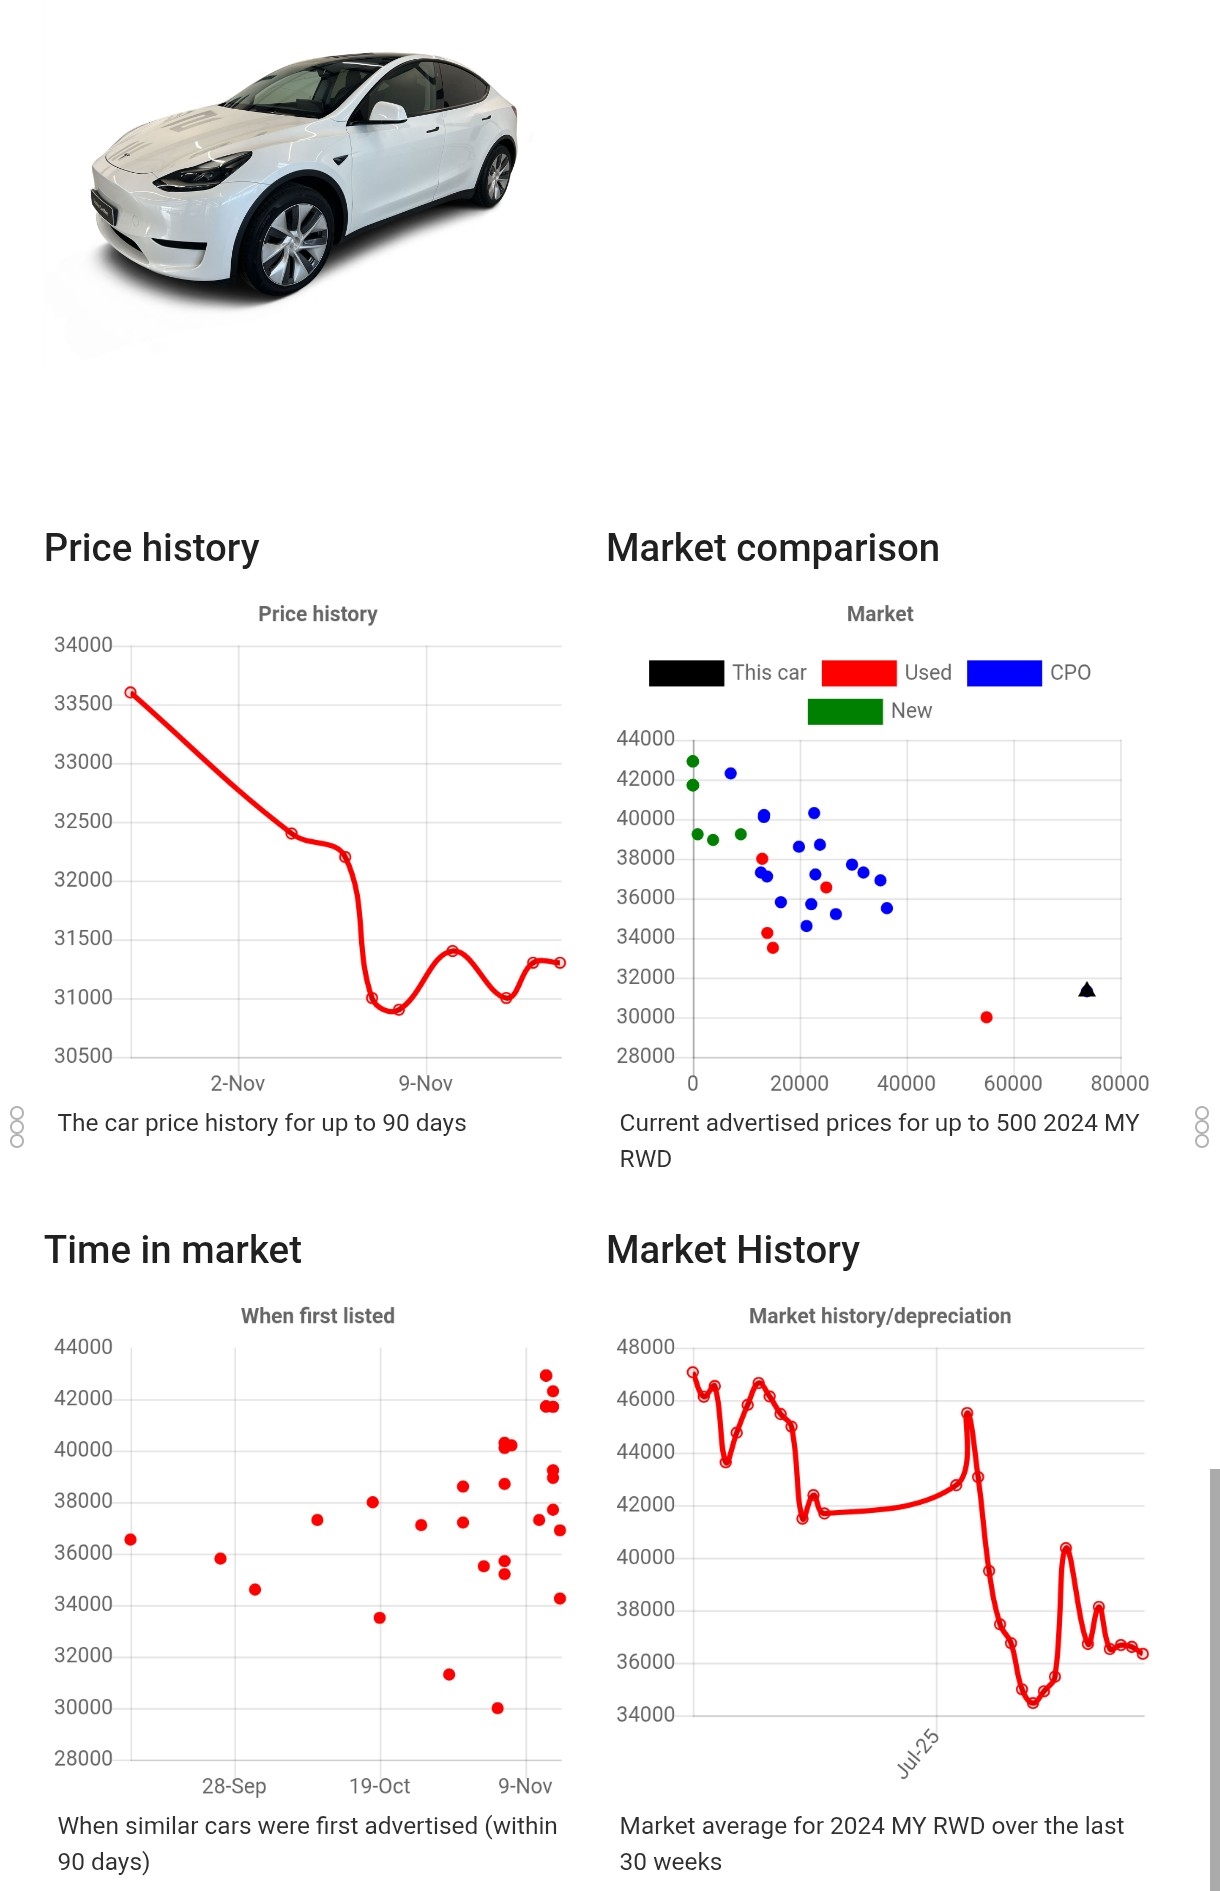Click the lowest point of the Market history line
1220x1891 pixels.
pos(1033,1702)
